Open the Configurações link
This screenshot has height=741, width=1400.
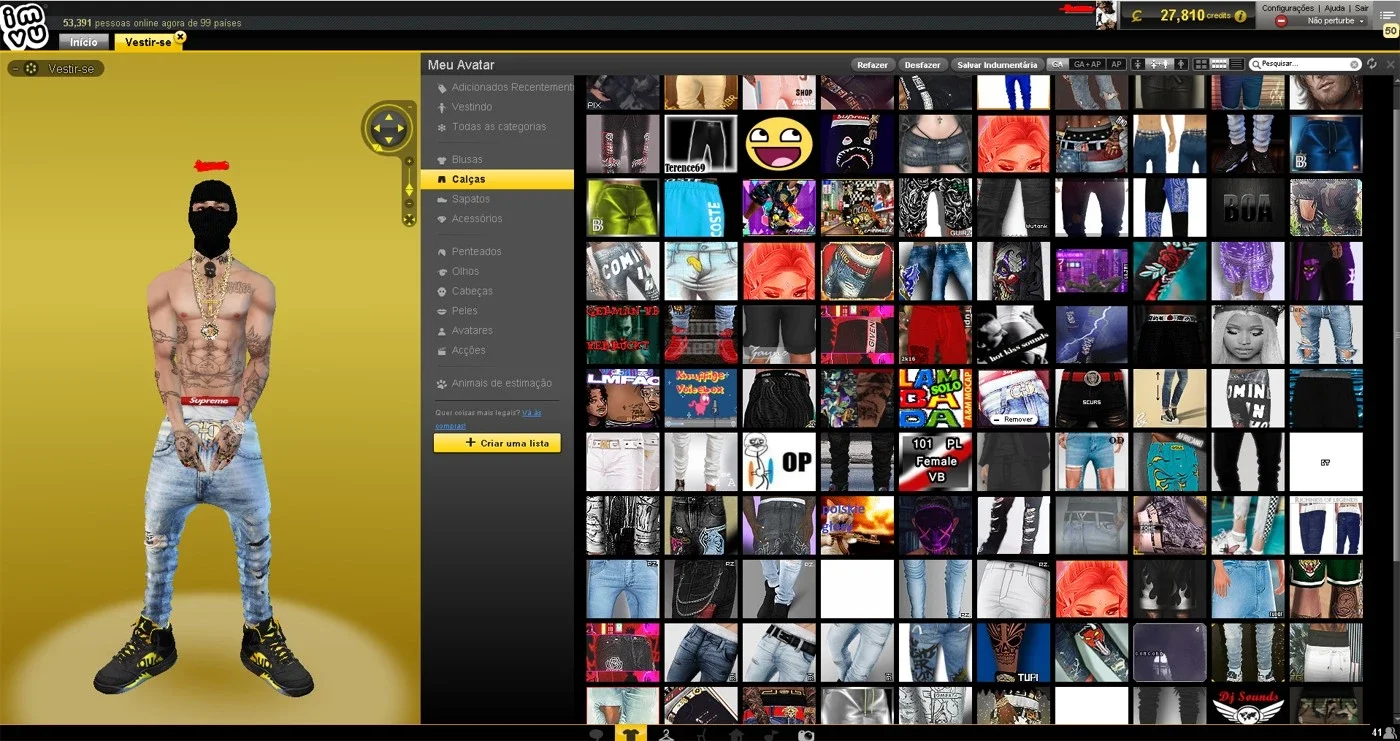1288,8
